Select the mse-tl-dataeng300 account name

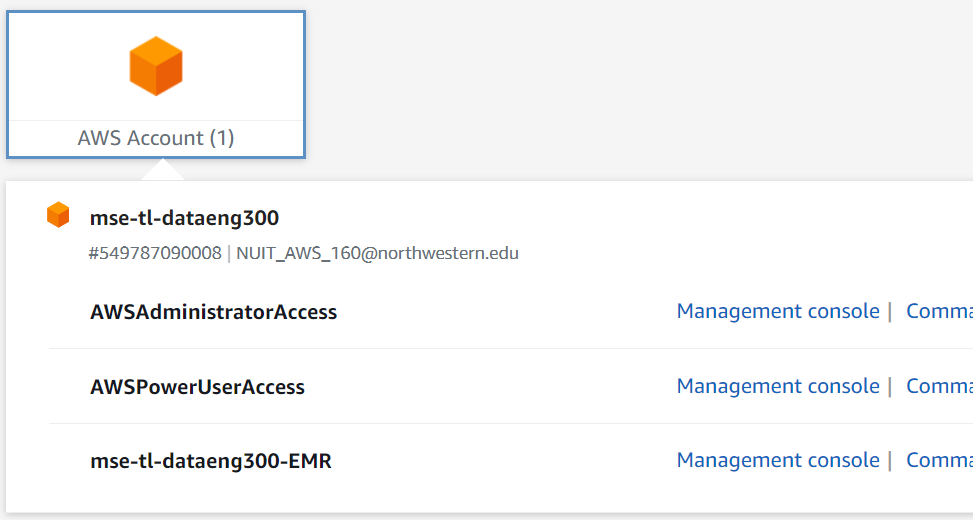[x=184, y=217]
